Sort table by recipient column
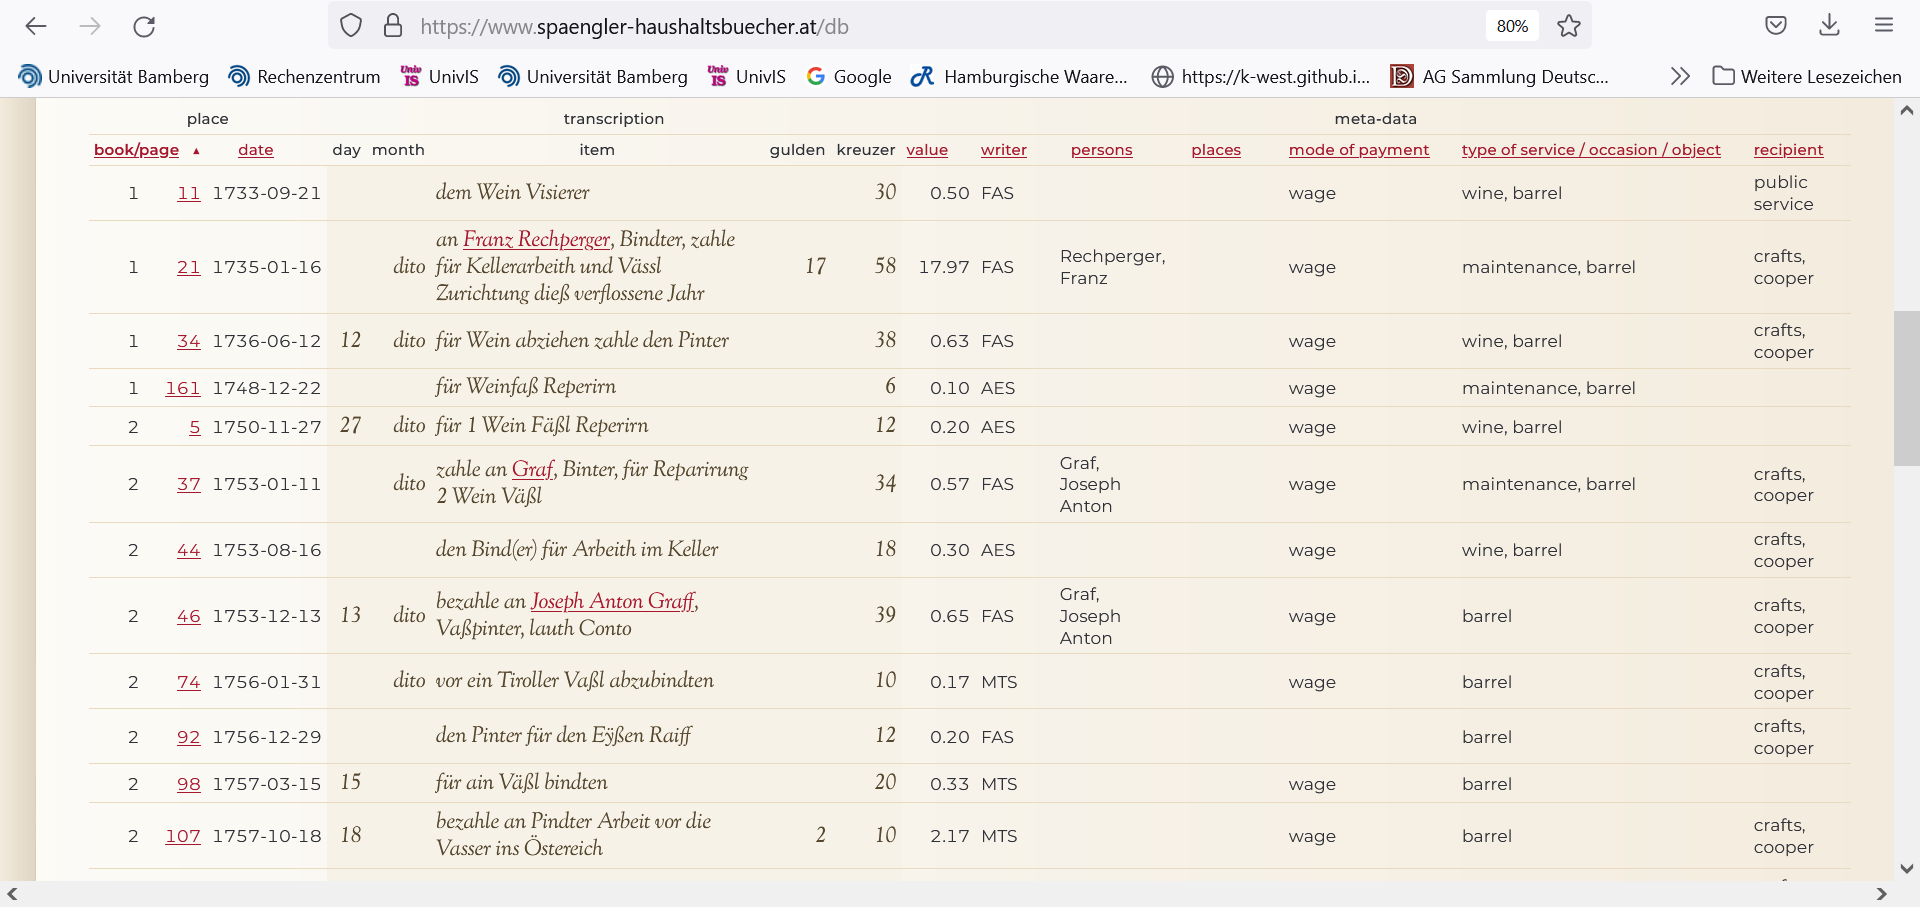Image resolution: width=1920 pixels, height=907 pixels. click(1788, 150)
